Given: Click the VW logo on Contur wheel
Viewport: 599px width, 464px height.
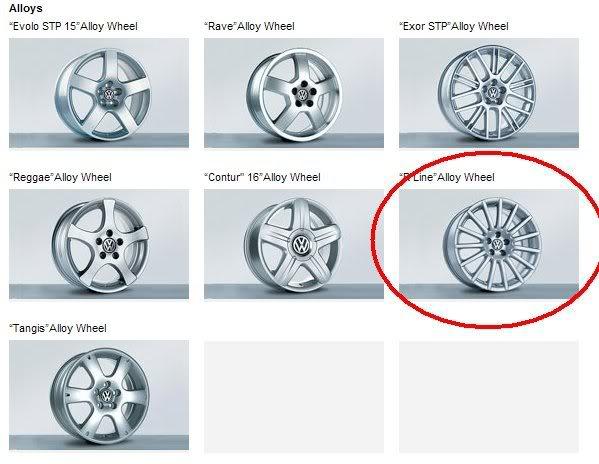Looking at the screenshot, I should 301,245.
